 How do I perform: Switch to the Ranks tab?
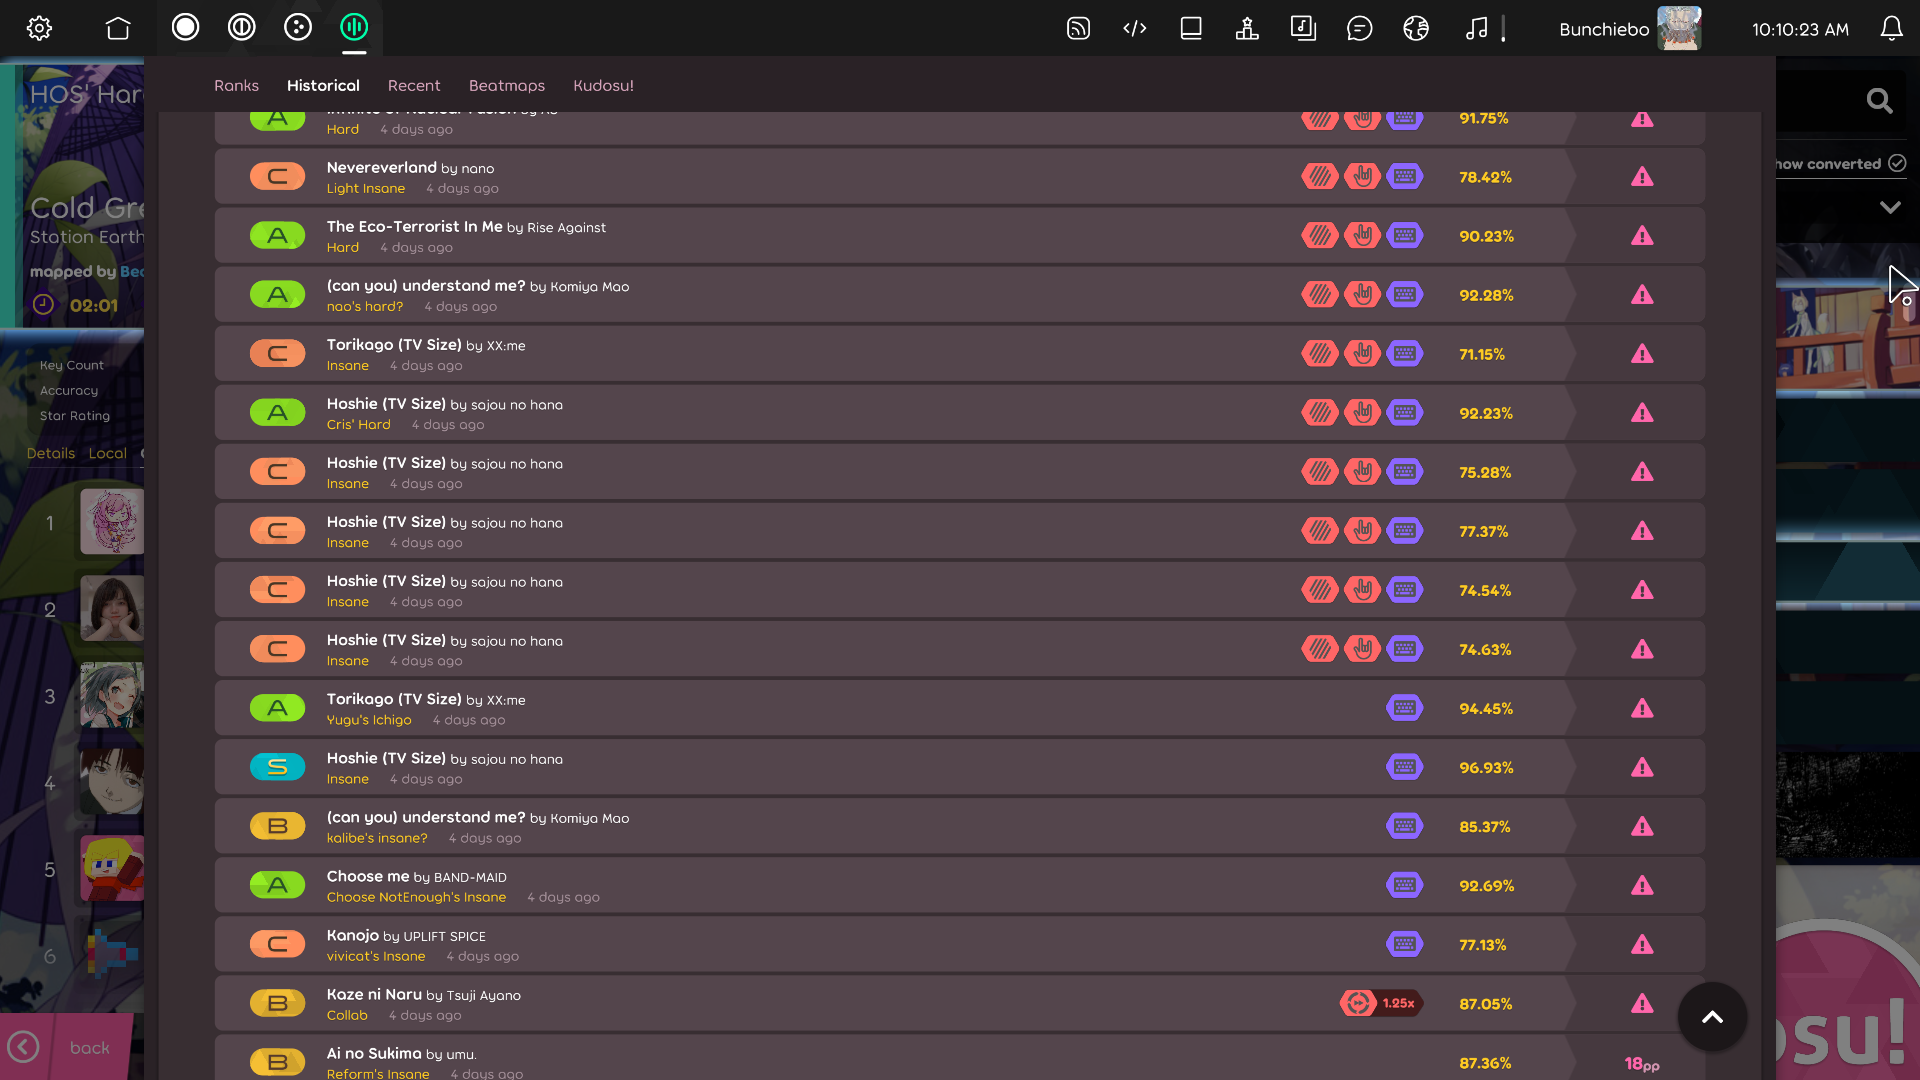point(236,85)
